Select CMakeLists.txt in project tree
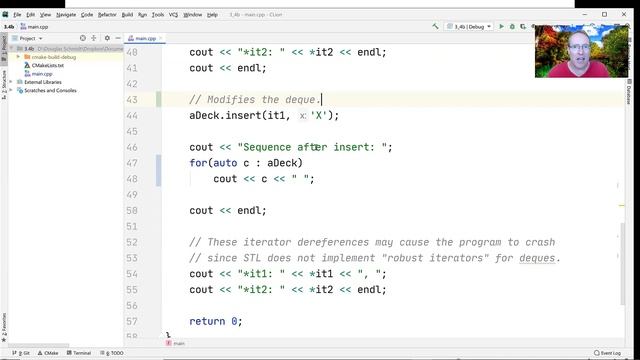Viewport: 640px width, 360px height. (x=44, y=65)
